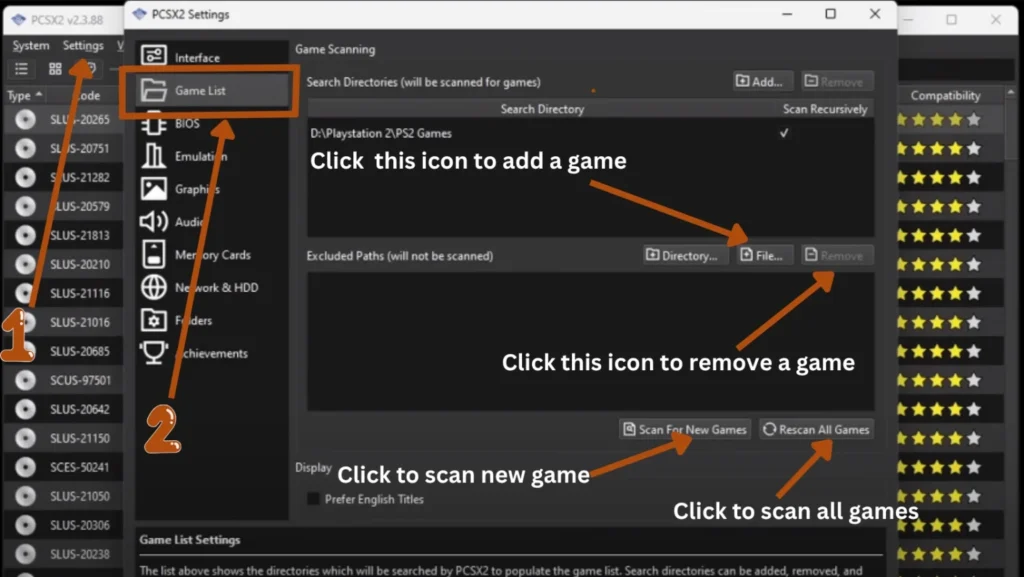Maximize the PCSX2 Settings window

coord(830,14)
